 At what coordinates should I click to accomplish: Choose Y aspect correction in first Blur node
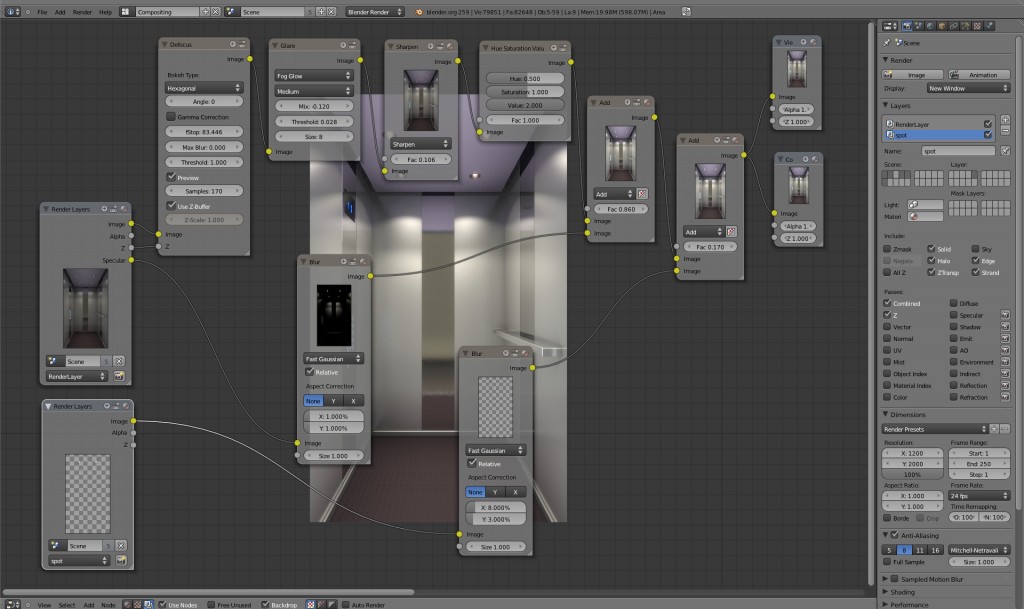[x=333, y=401]
